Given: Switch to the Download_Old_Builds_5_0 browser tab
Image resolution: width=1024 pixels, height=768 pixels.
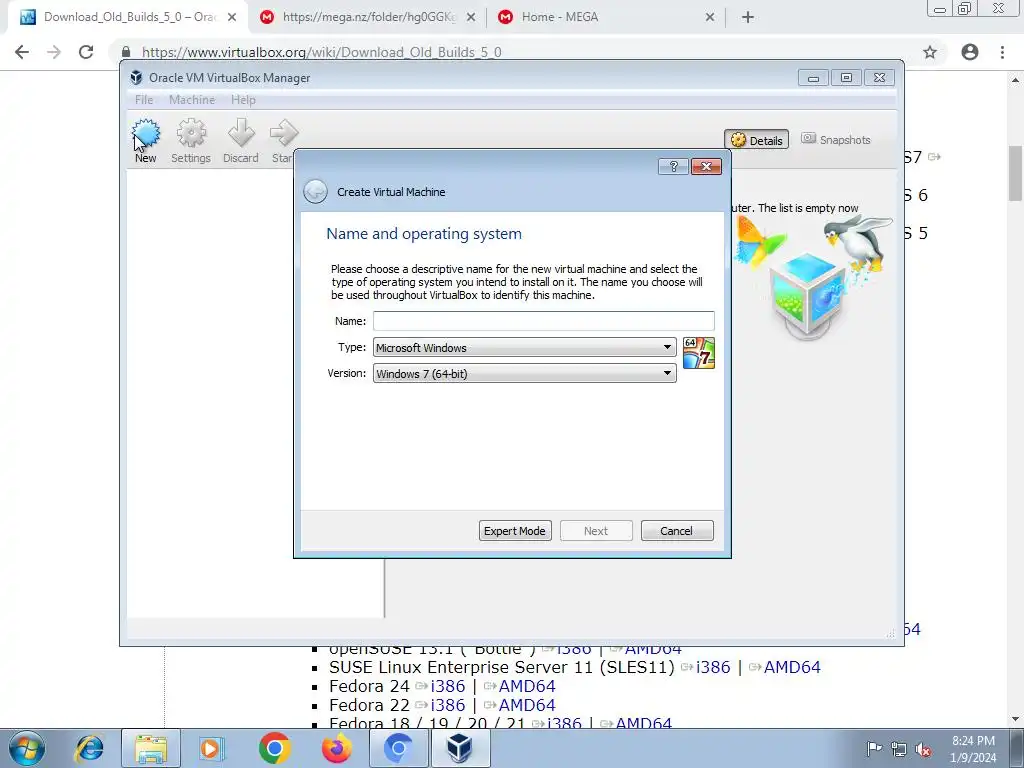Looking at the screenshot, I should coord(129,17).
